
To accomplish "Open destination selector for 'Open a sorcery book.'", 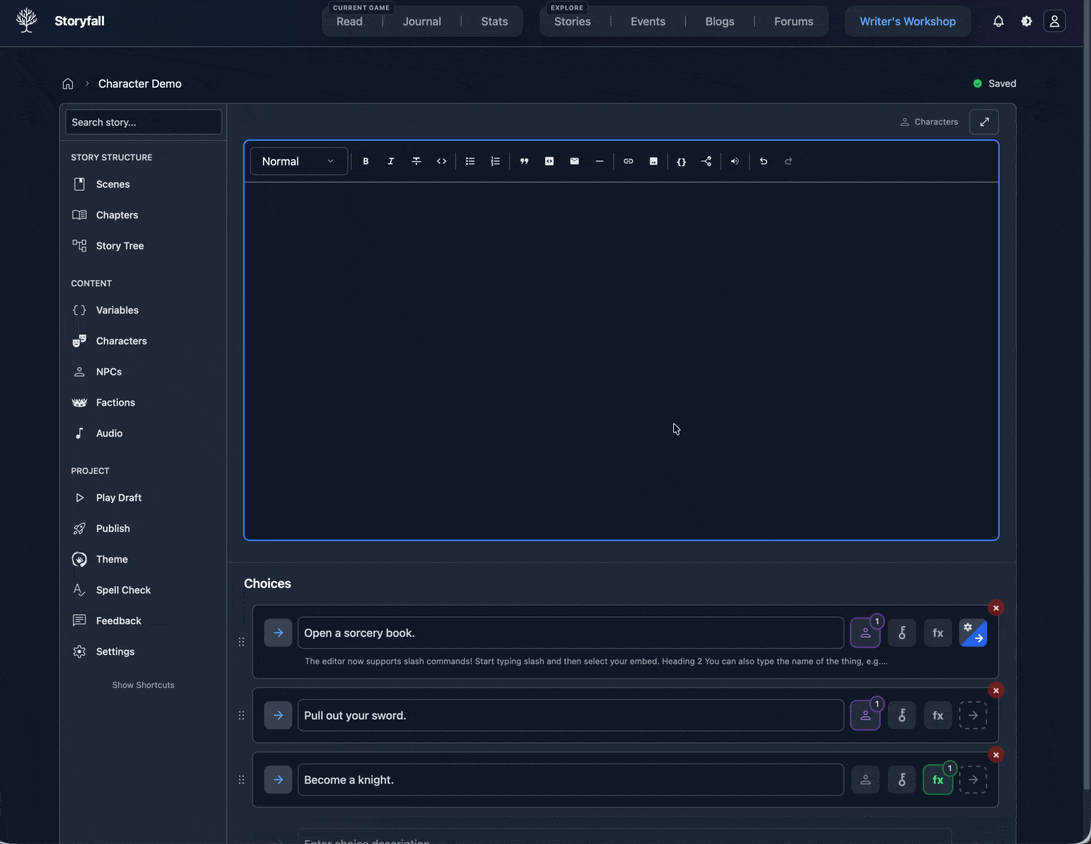I will pos(973,633).
